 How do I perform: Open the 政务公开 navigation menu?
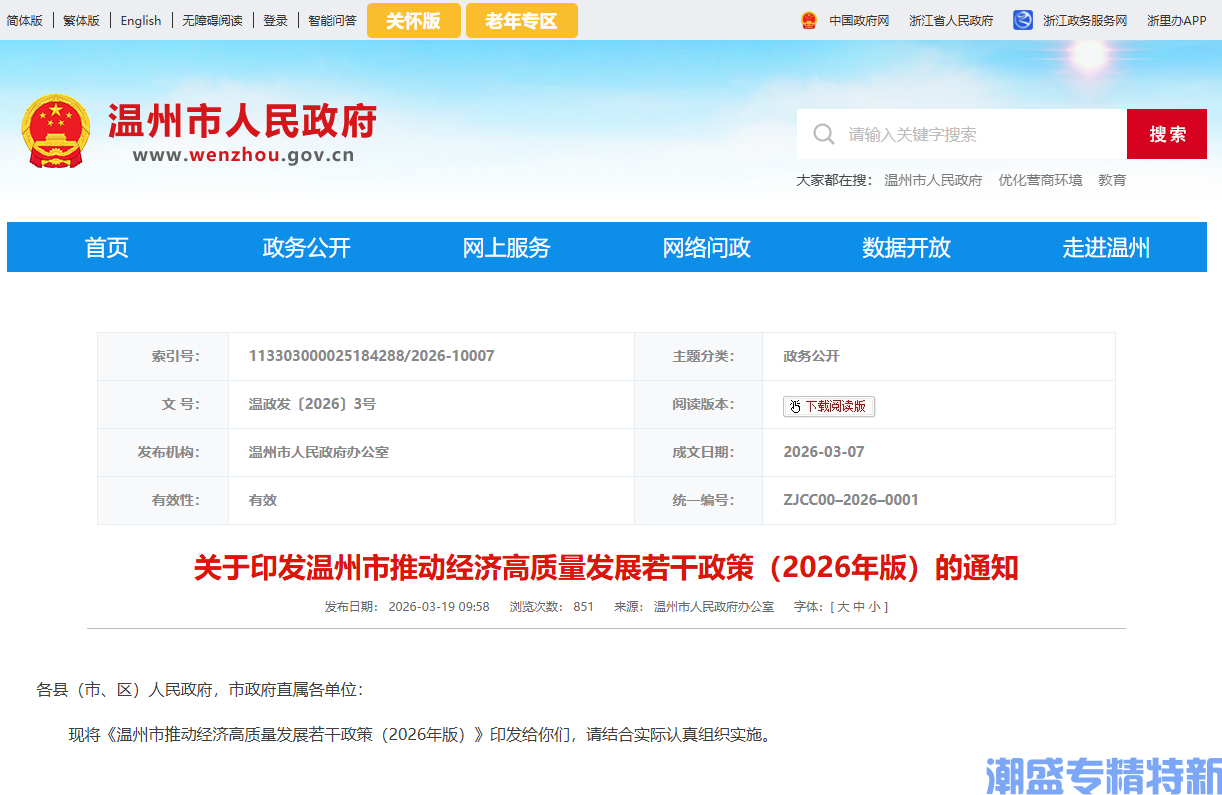click(x=306, y=247)
